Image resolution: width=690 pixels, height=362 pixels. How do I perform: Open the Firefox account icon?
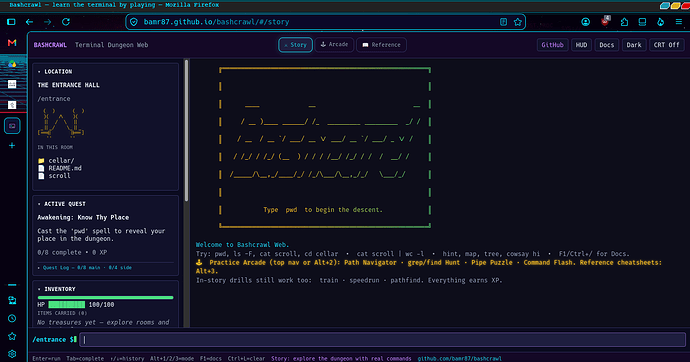point(585,22)
